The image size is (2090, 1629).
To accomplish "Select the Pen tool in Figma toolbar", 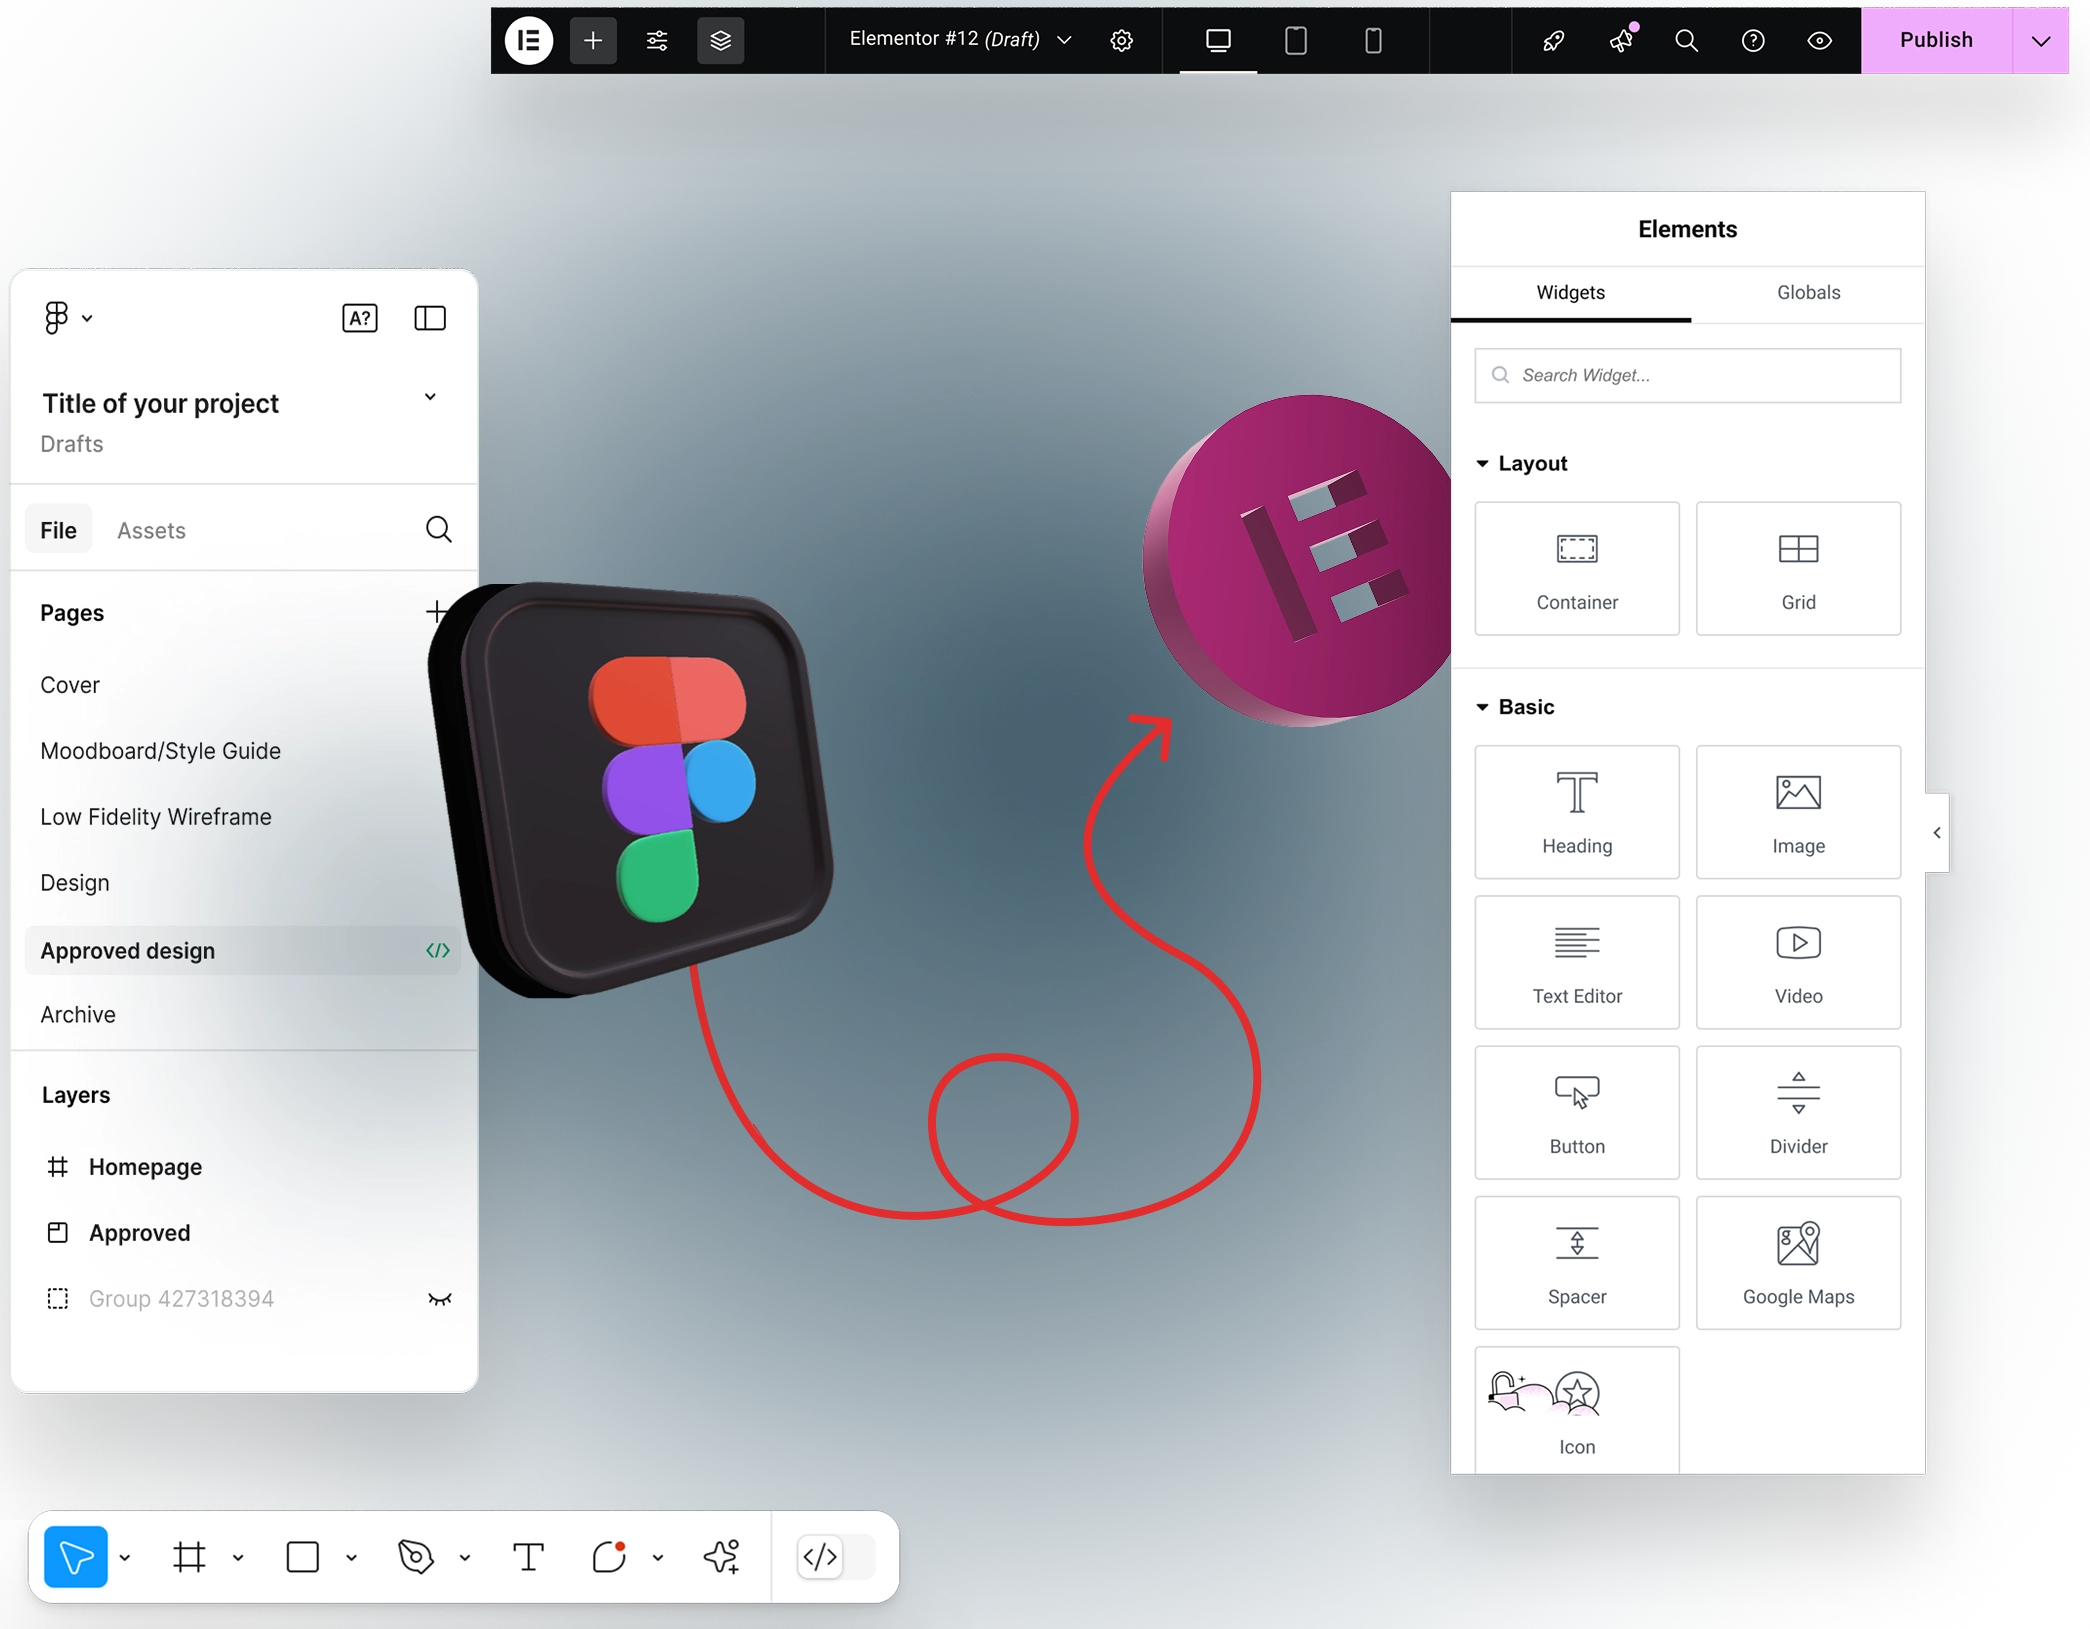I will [416, 1556].
